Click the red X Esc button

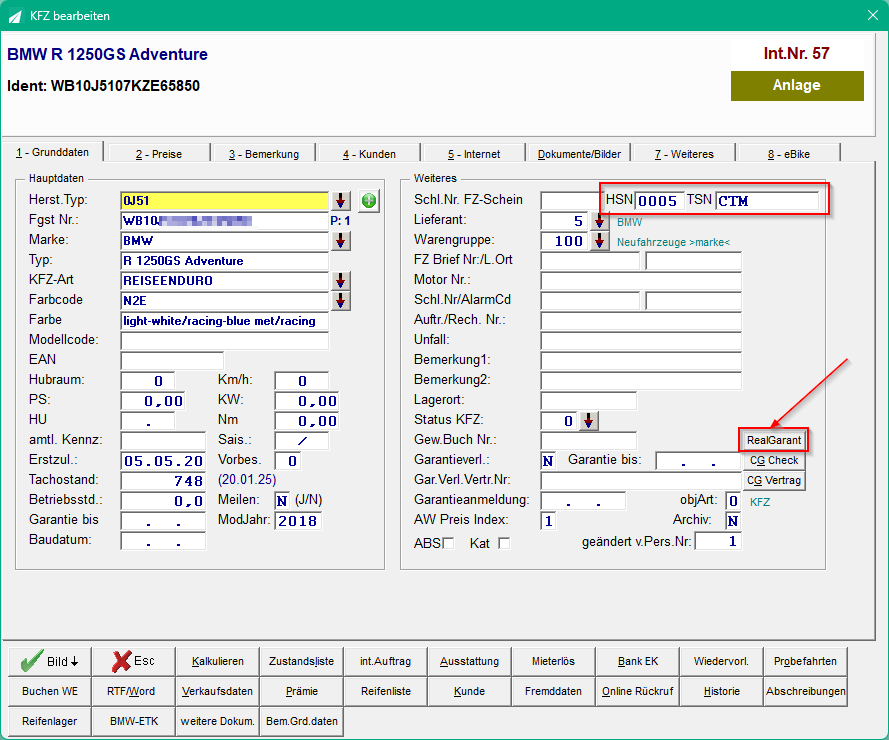coord(133,661)
